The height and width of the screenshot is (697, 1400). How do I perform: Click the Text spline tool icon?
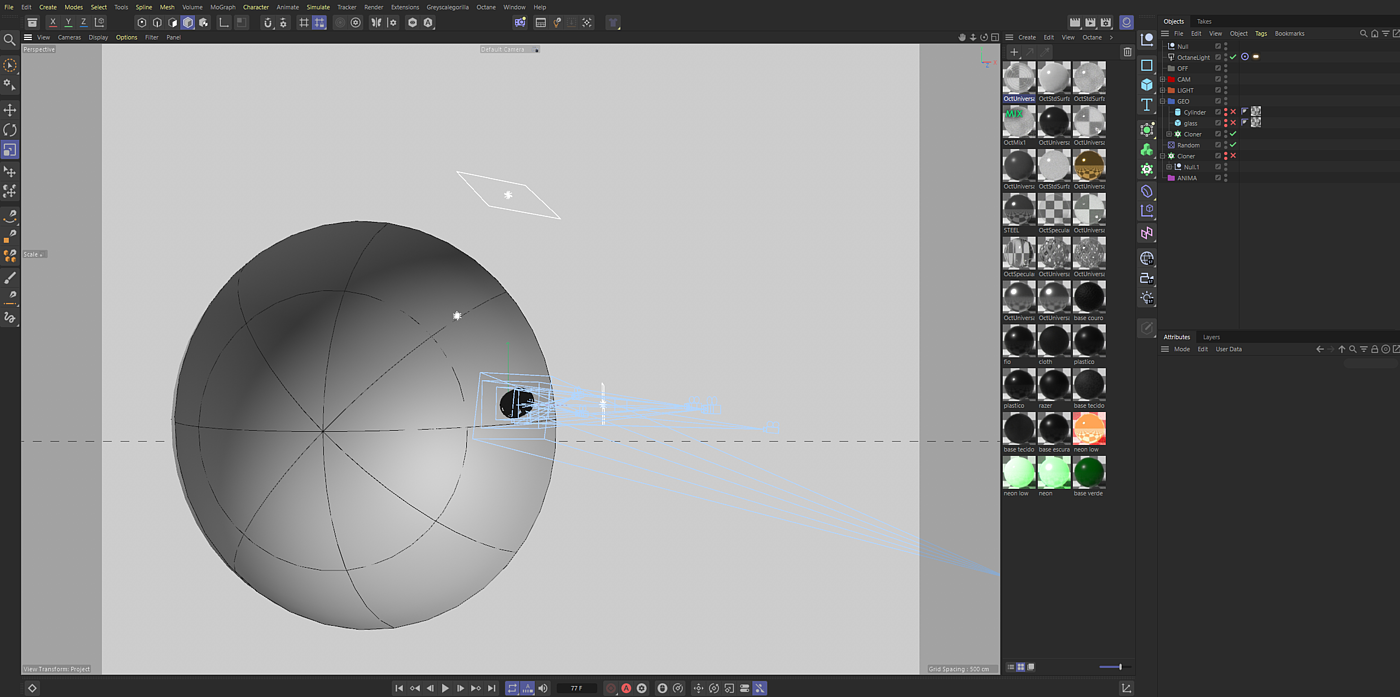click(1147, 105)
